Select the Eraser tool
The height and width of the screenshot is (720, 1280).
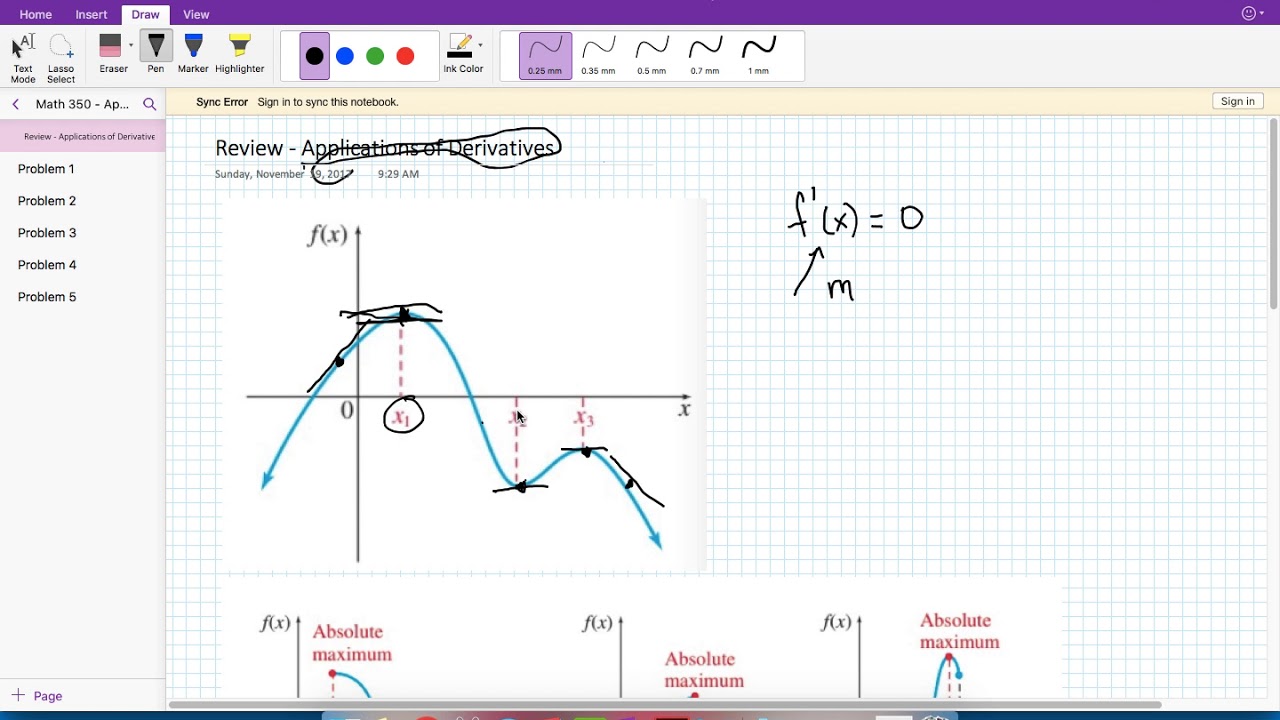111,54
